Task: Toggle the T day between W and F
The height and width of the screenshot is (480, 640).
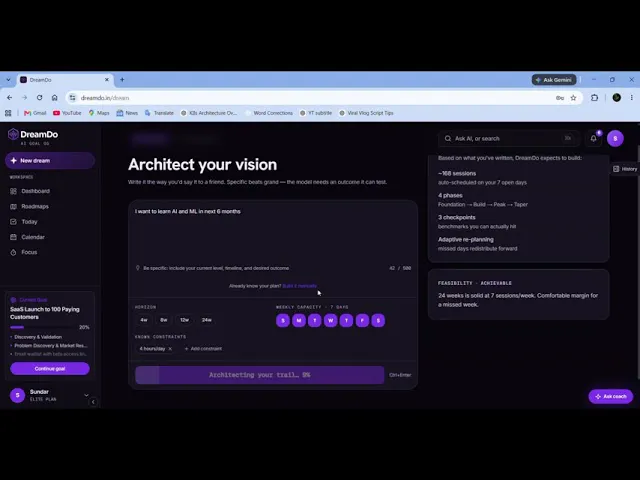Action: point(347,320)
